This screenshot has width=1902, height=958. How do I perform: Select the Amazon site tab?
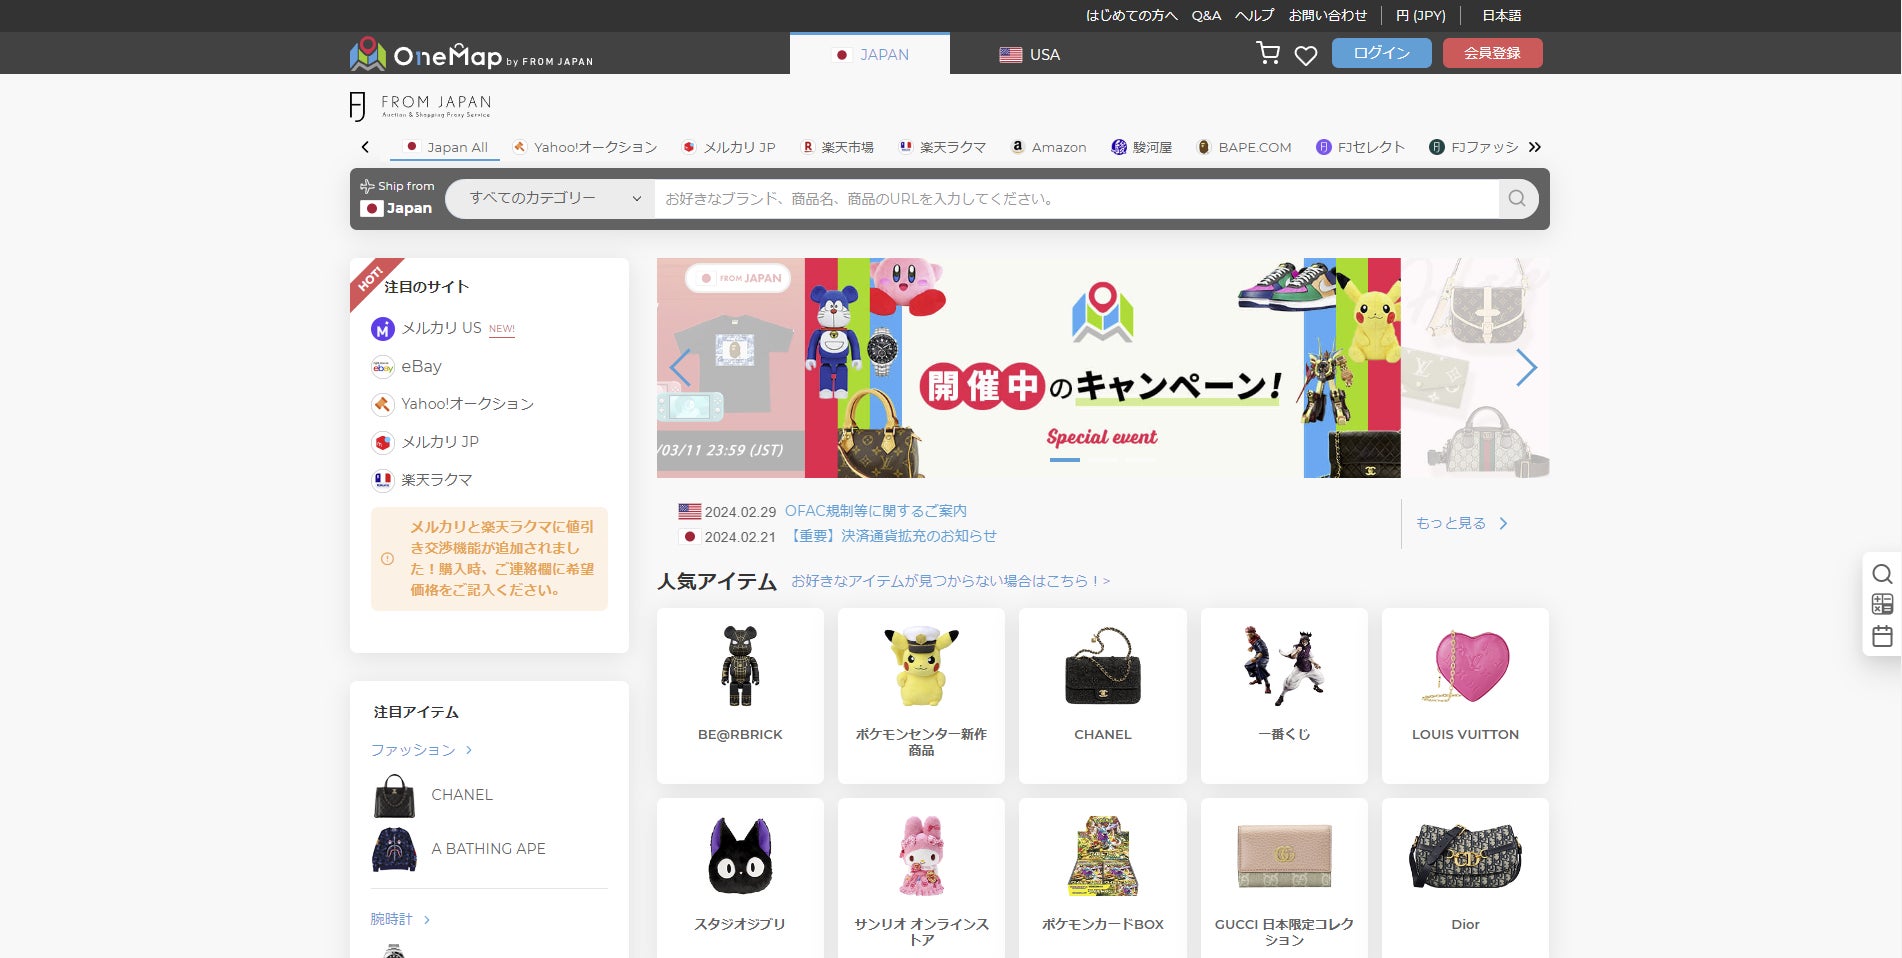click(1048, 147)
